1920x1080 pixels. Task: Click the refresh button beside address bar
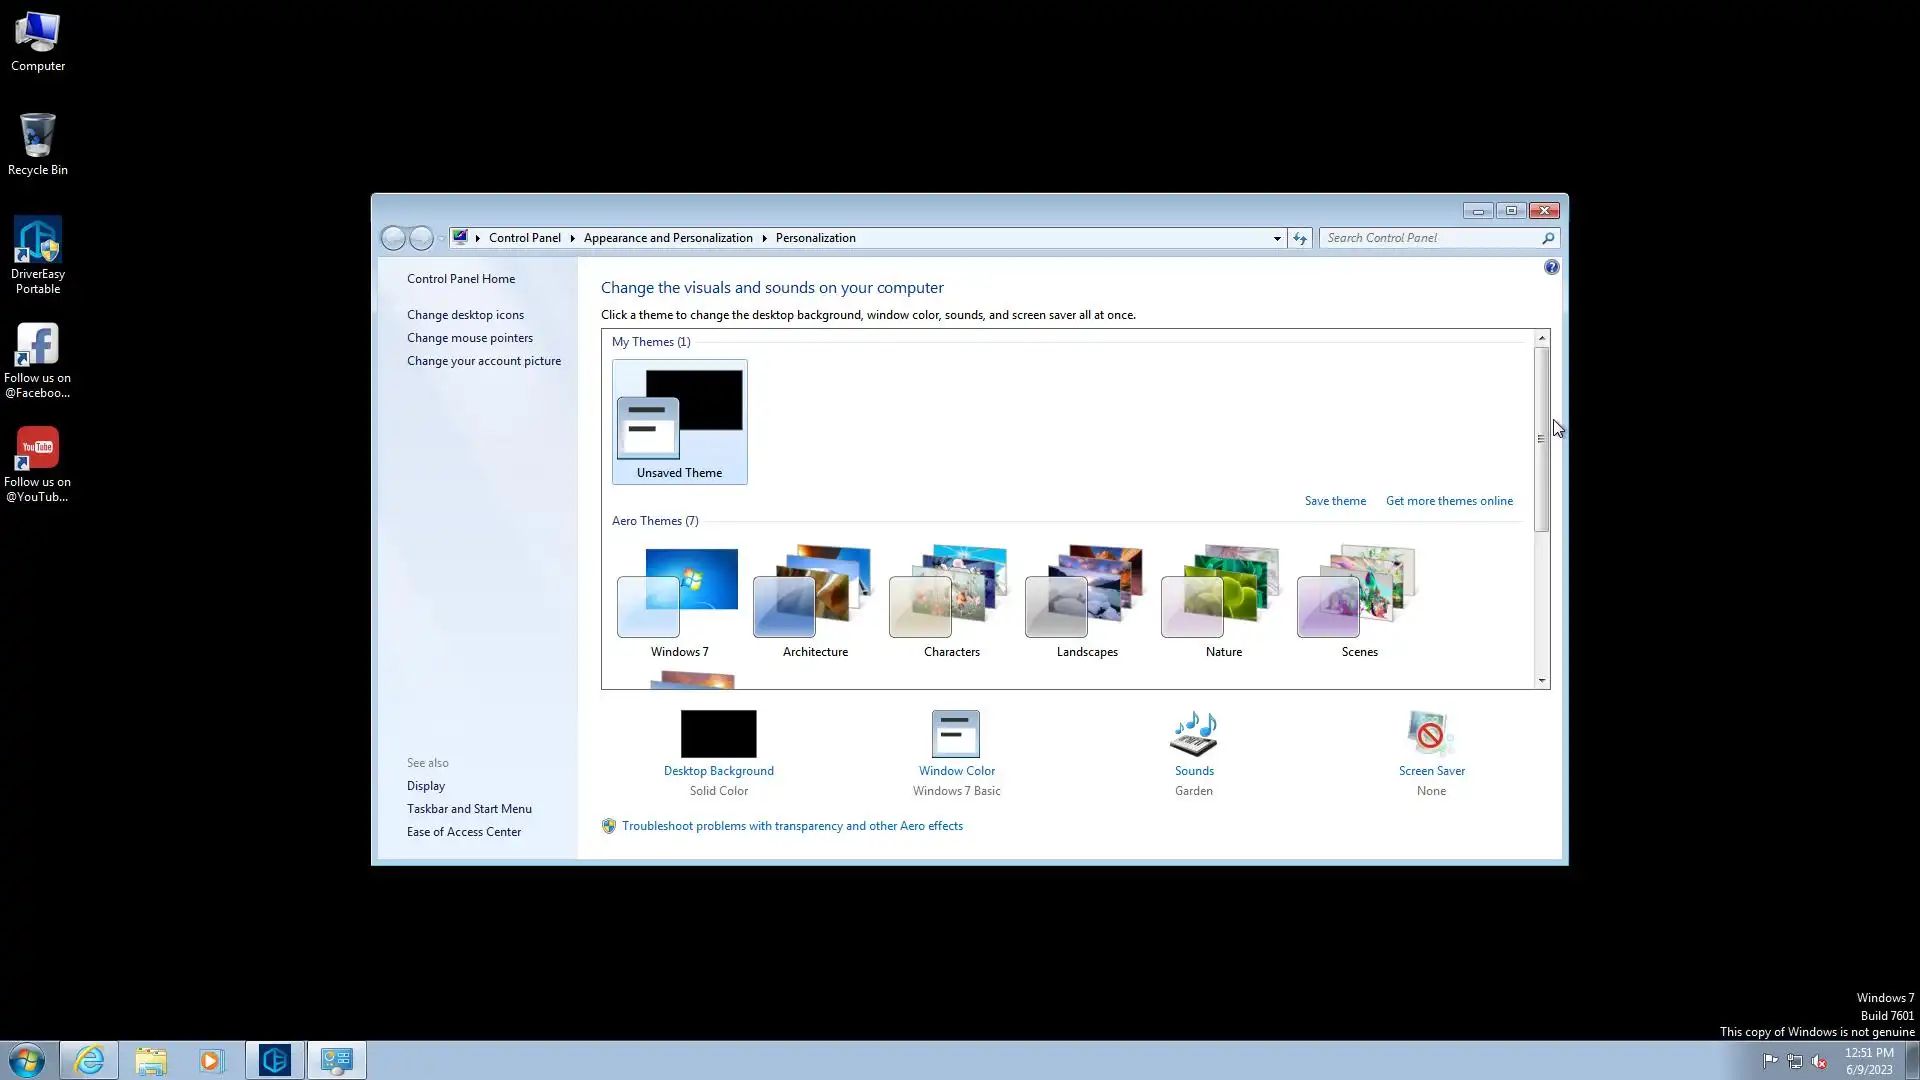[1300, 238]
